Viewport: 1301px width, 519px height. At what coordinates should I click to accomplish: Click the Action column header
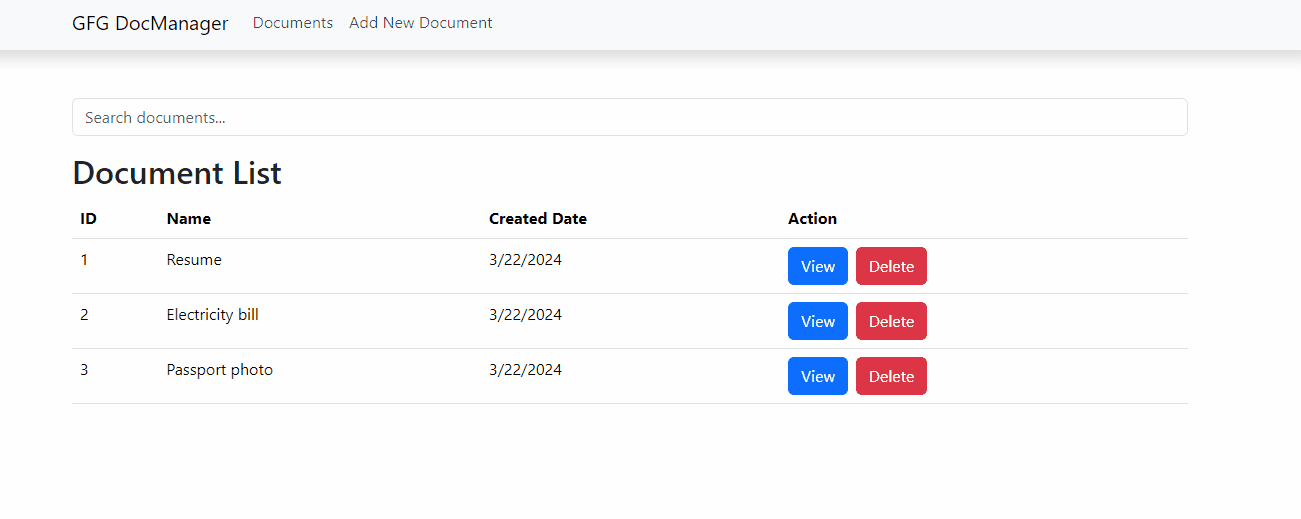tap(812, 219)
